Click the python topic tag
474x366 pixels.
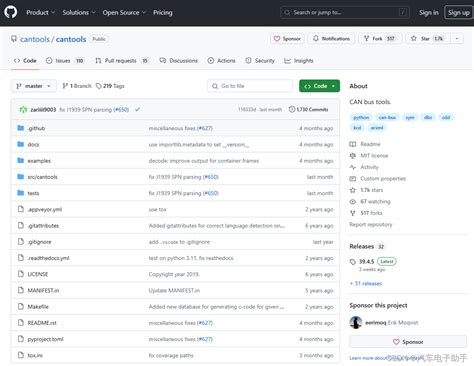[361, 117]
